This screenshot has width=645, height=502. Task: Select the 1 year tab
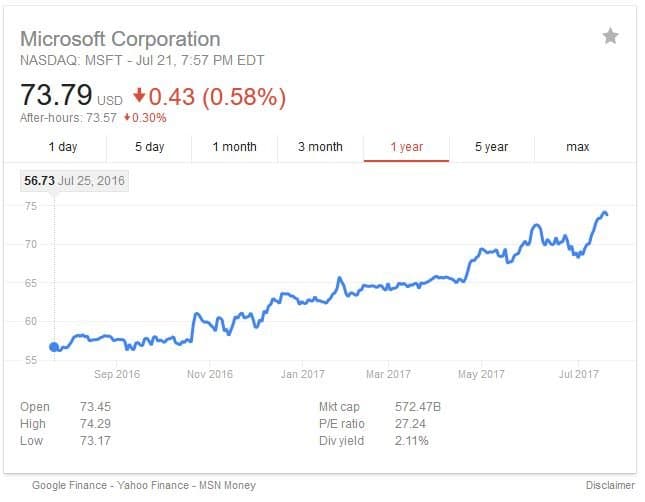coord(406,147)
